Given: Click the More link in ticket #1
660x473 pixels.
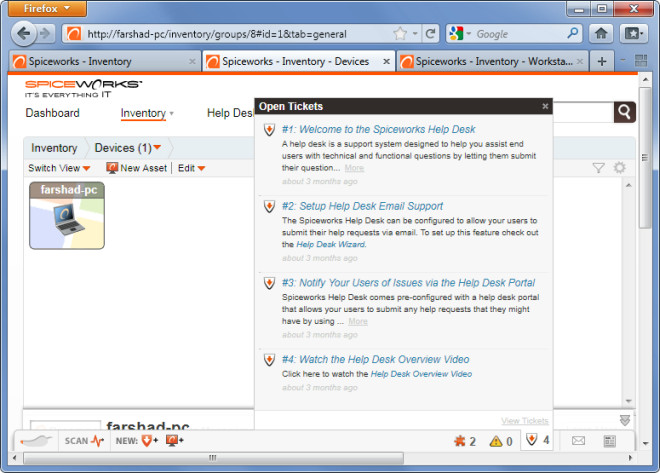Looking at the screenshot, I should [x=354, y=168].
